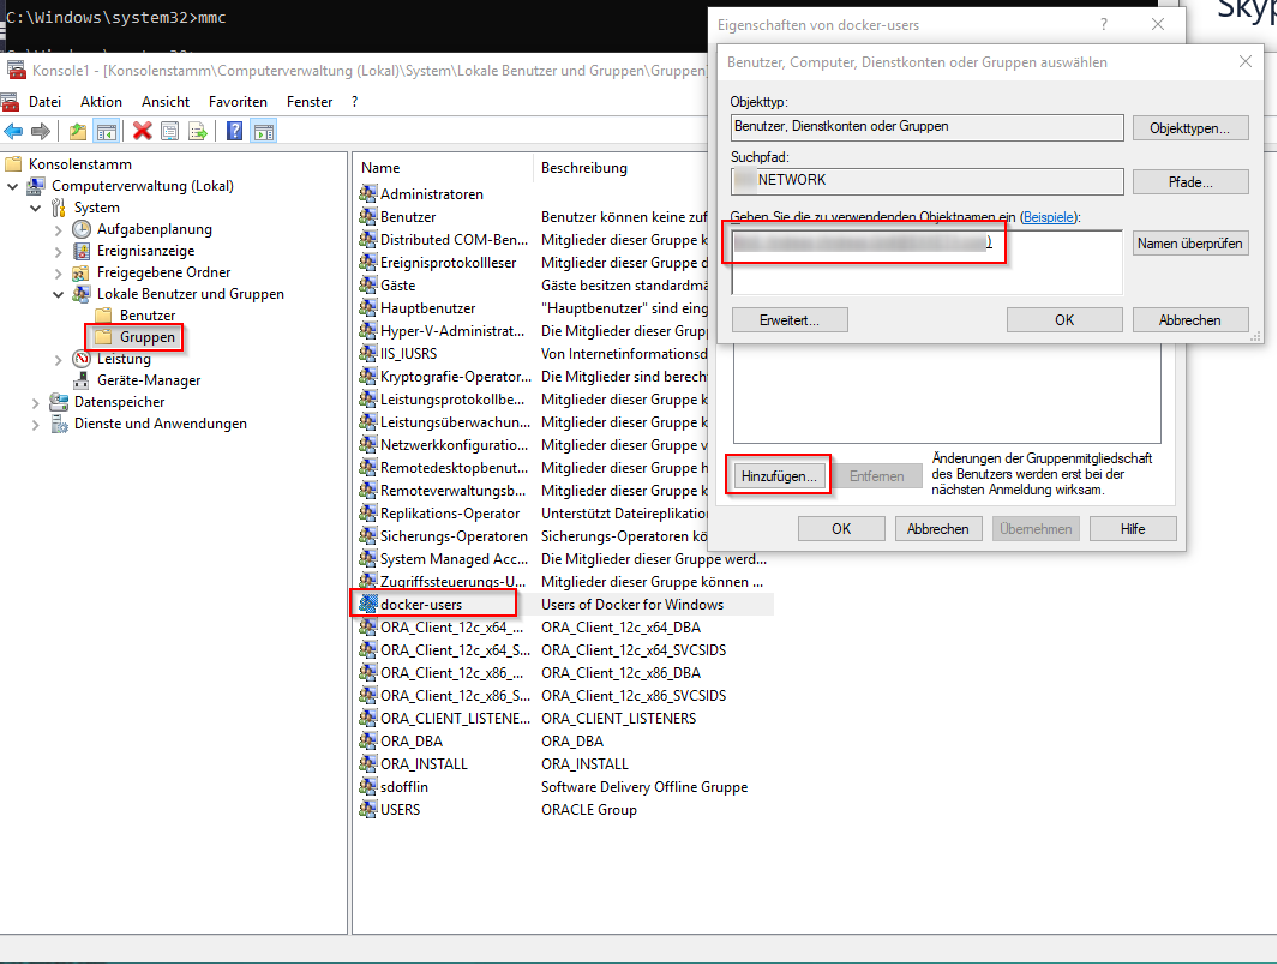Screen dimensions: 1277x964
Task: Expand the Datenspeicher tree node
Action: [36, 403]
